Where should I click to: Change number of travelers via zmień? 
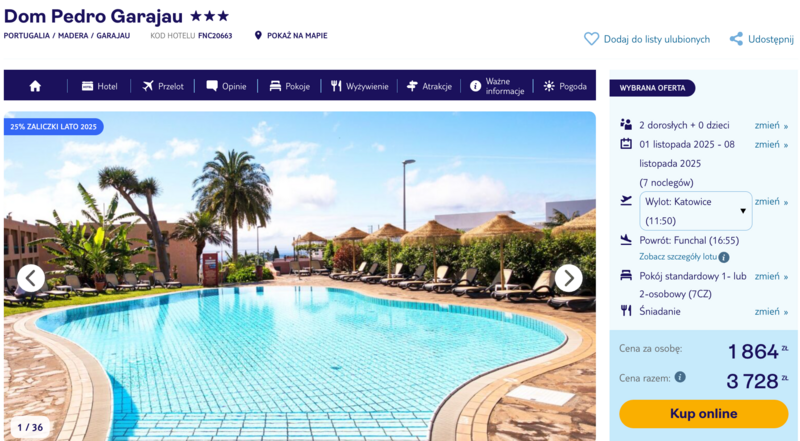[771, 125]
